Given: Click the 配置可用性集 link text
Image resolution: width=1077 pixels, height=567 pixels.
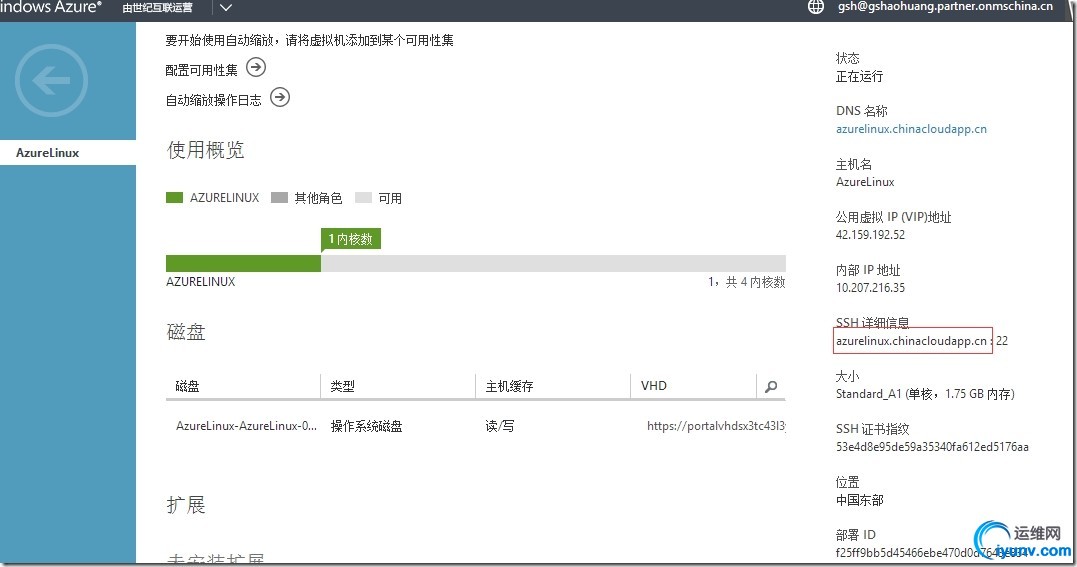Looking at the screenshot, I should (201, 70).
